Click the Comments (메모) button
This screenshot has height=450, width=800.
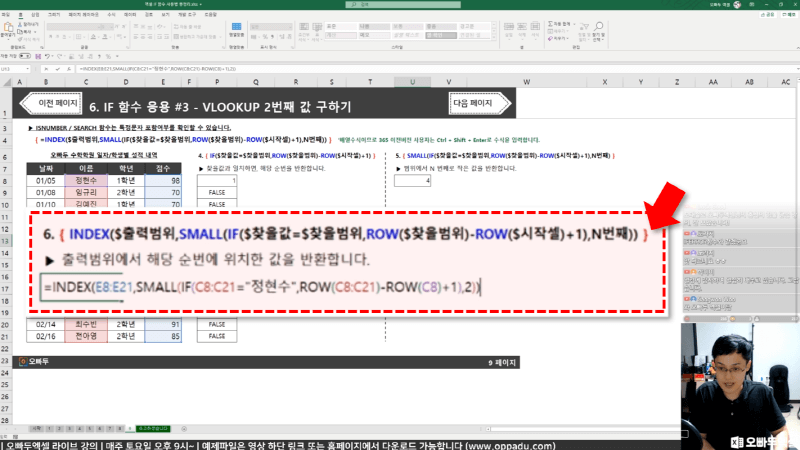(x=789, y=15)
